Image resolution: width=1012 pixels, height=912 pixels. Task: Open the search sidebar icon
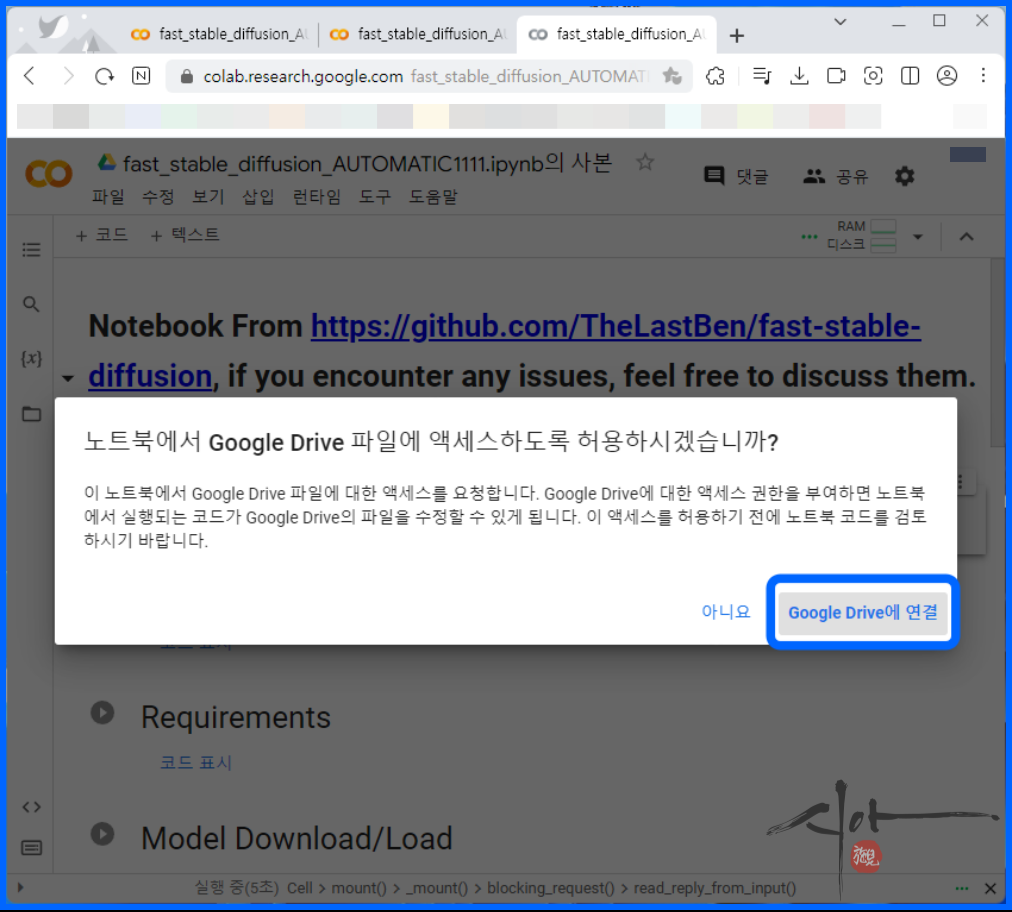tap(31, 304)
